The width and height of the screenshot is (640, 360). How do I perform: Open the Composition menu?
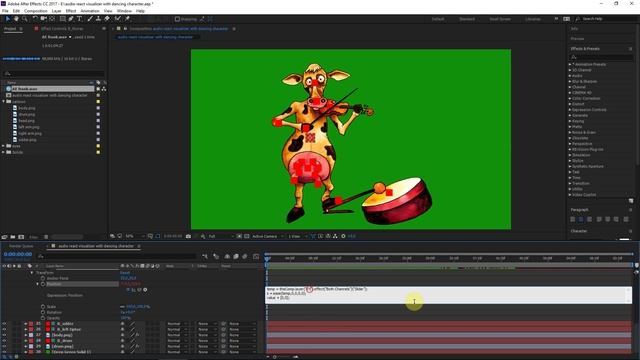point(36,11)
